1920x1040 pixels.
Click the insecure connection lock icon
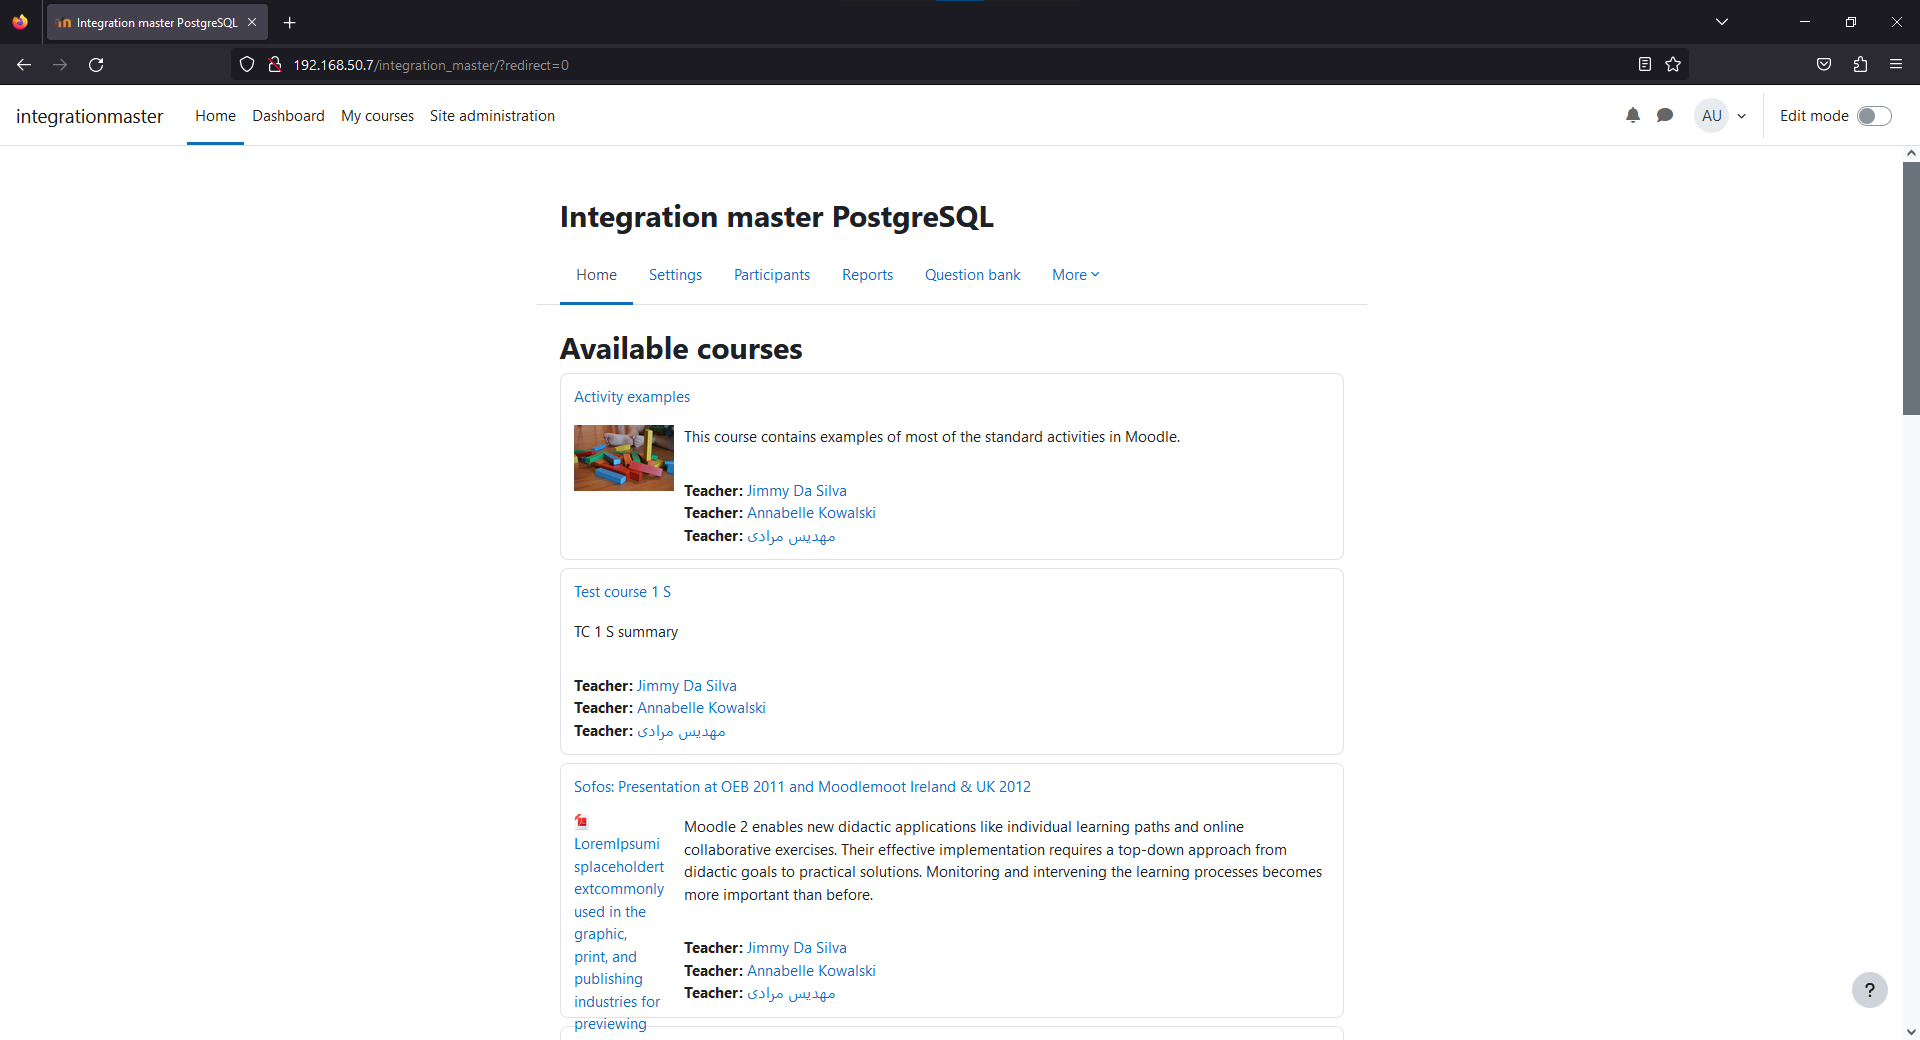[x=275, y=65]
